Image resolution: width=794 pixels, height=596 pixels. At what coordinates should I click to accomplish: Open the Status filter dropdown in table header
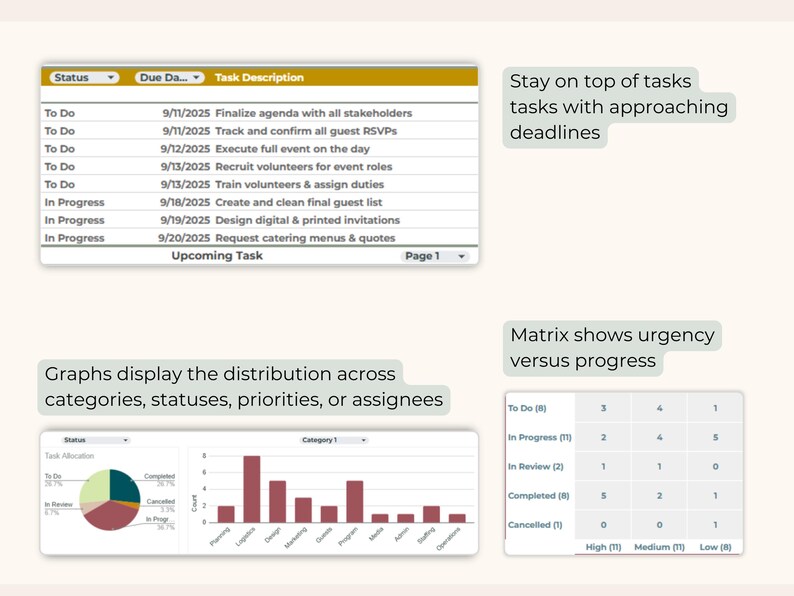click(84, 77)
